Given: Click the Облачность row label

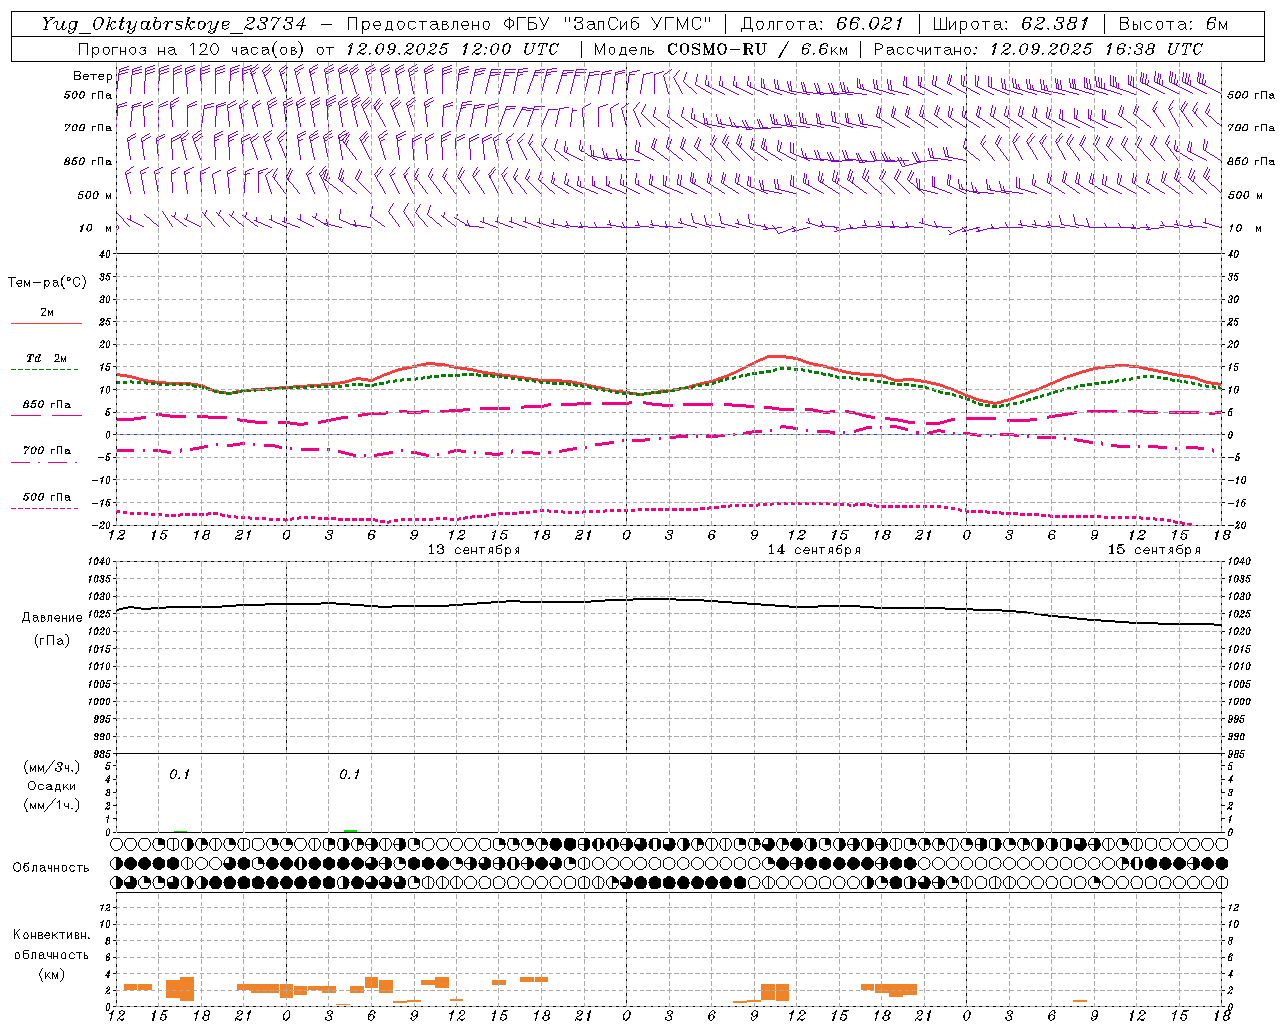Looking at the screenshot, I should 51,867.
